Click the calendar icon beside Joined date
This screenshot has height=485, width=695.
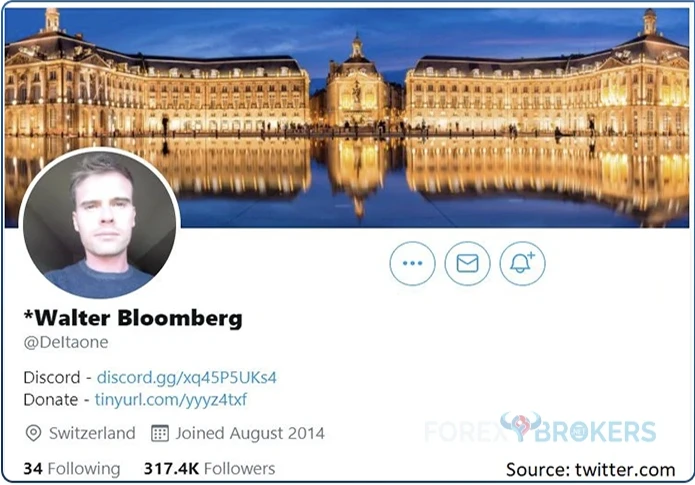160,433
